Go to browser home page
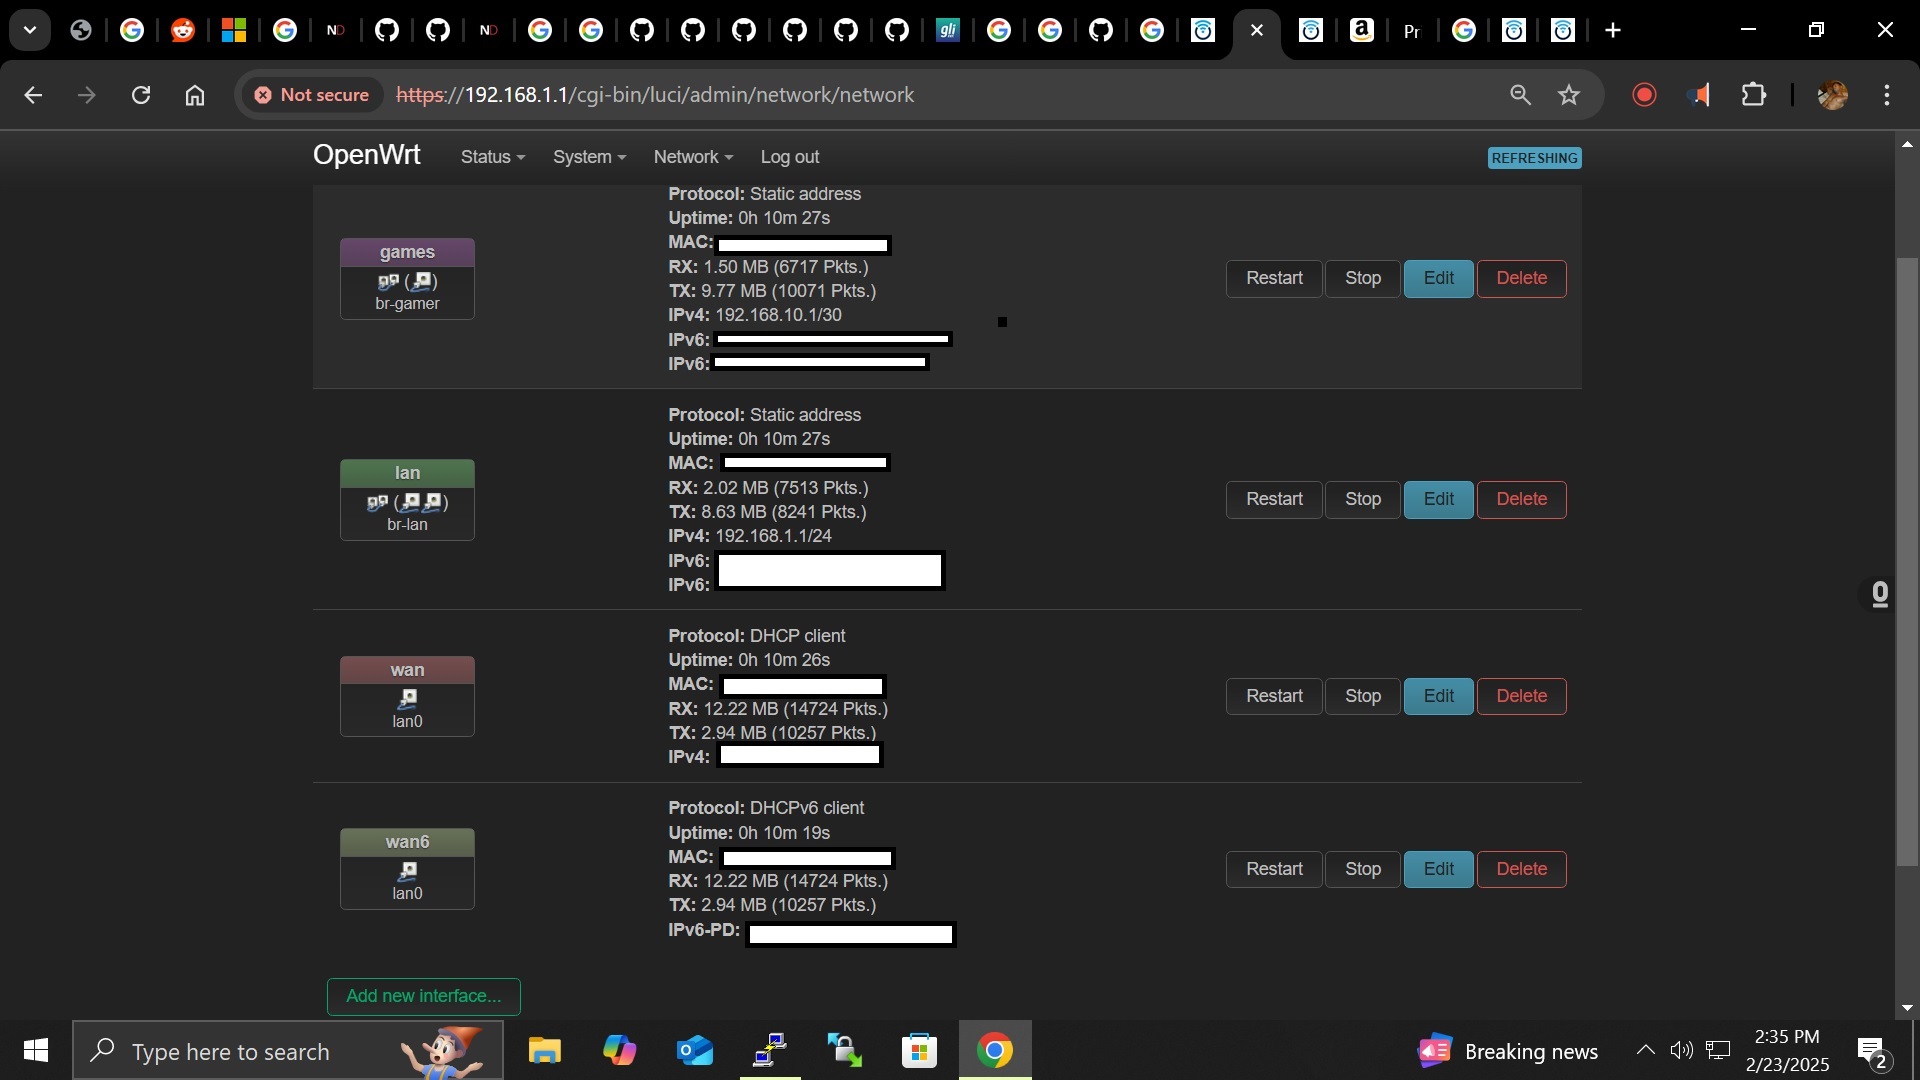The width and height of the screenshot is (1920, 1080). [195, 95]
